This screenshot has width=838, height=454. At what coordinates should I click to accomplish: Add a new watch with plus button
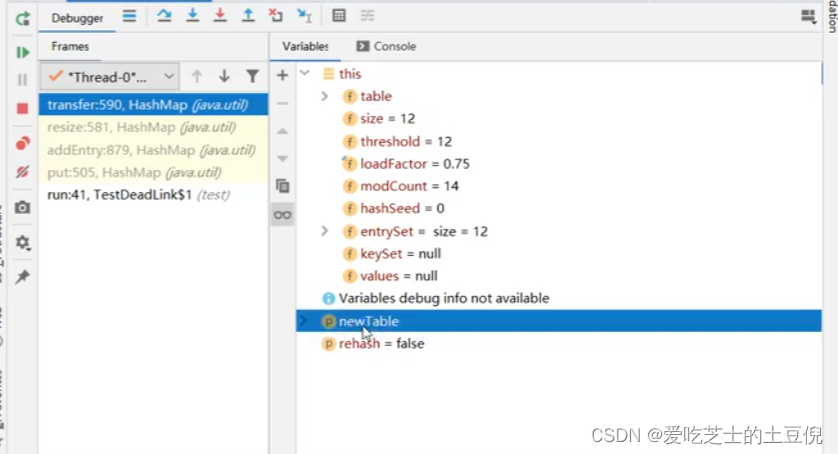coord(283,75)
